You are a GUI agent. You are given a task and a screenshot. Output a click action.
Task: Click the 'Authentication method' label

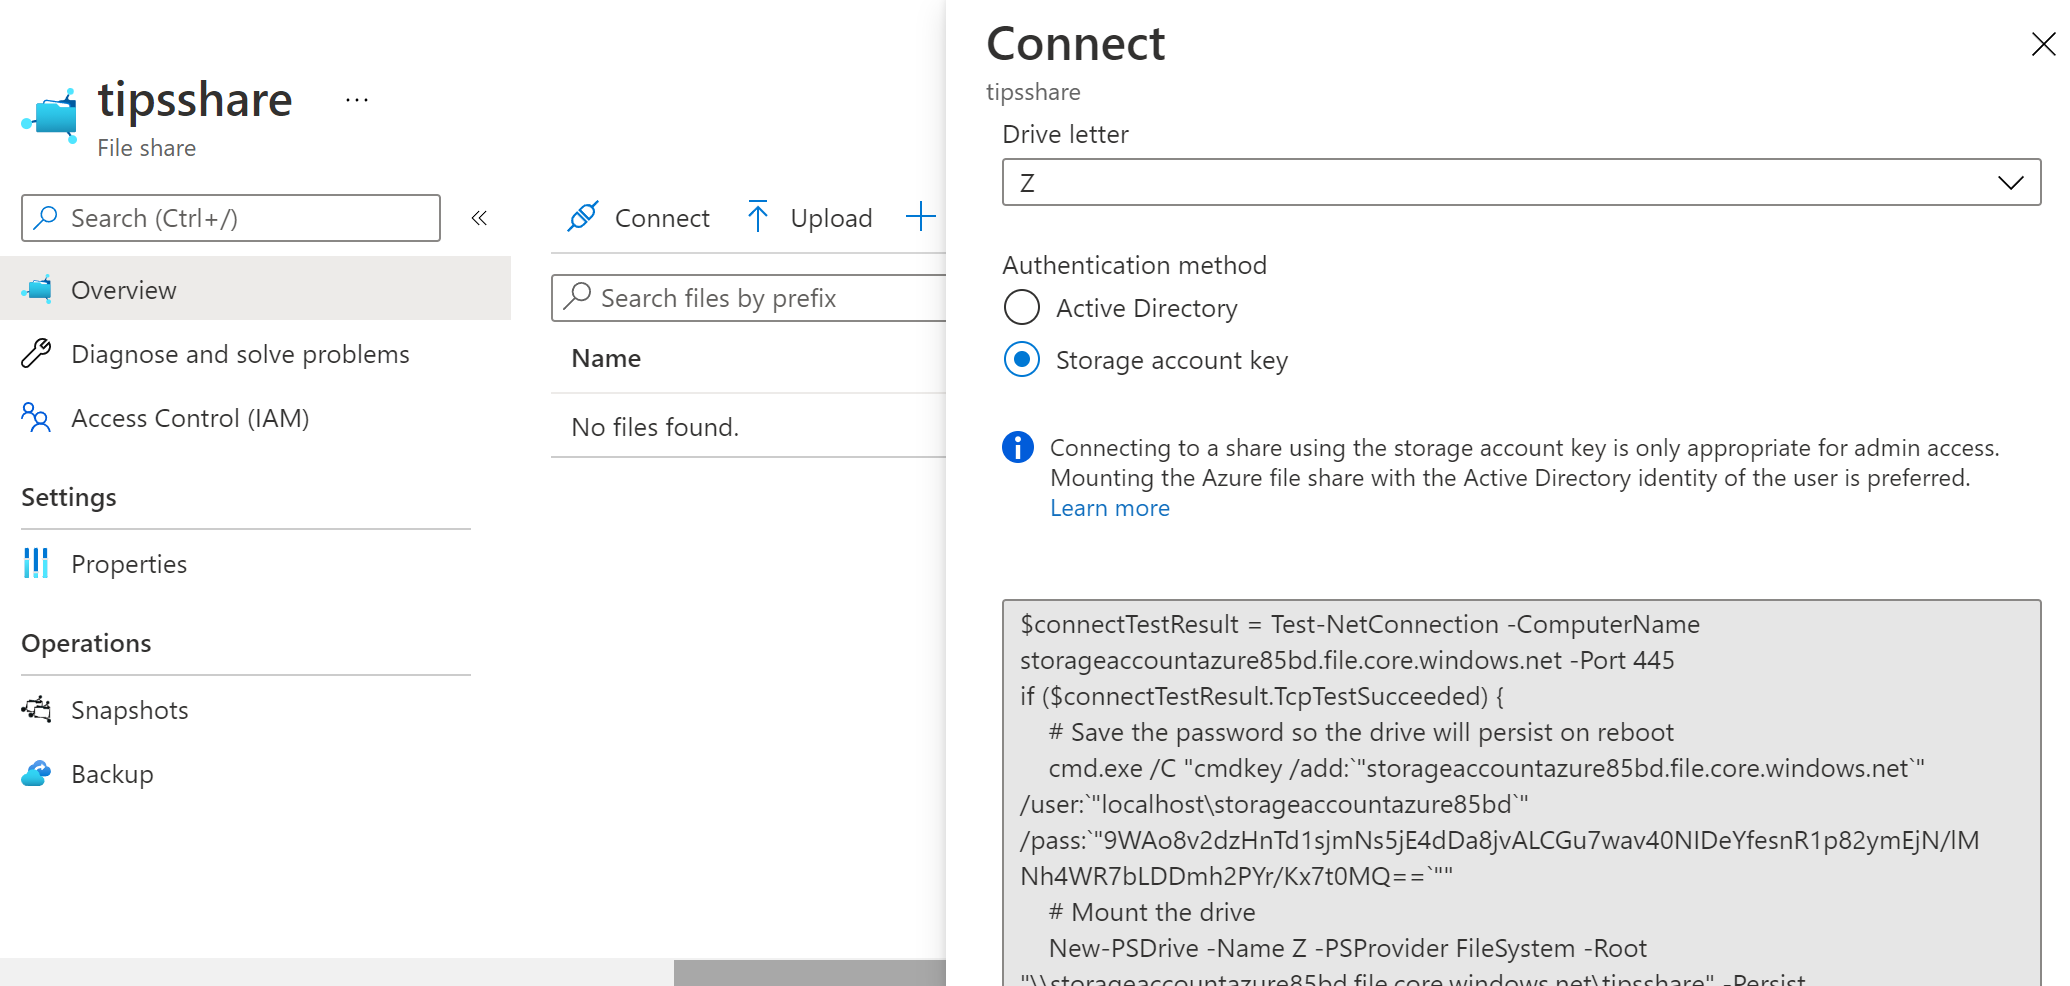click(1134, 265)
